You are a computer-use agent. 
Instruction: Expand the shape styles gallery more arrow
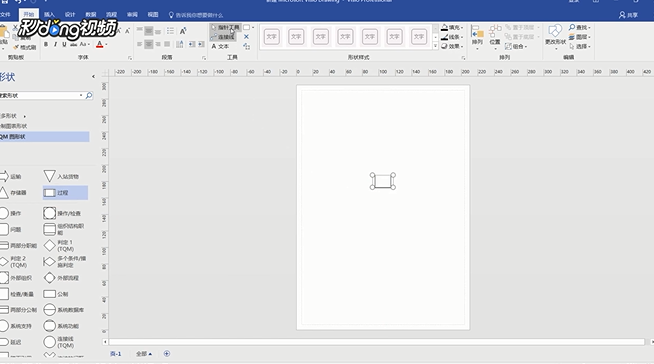point(435,46)
